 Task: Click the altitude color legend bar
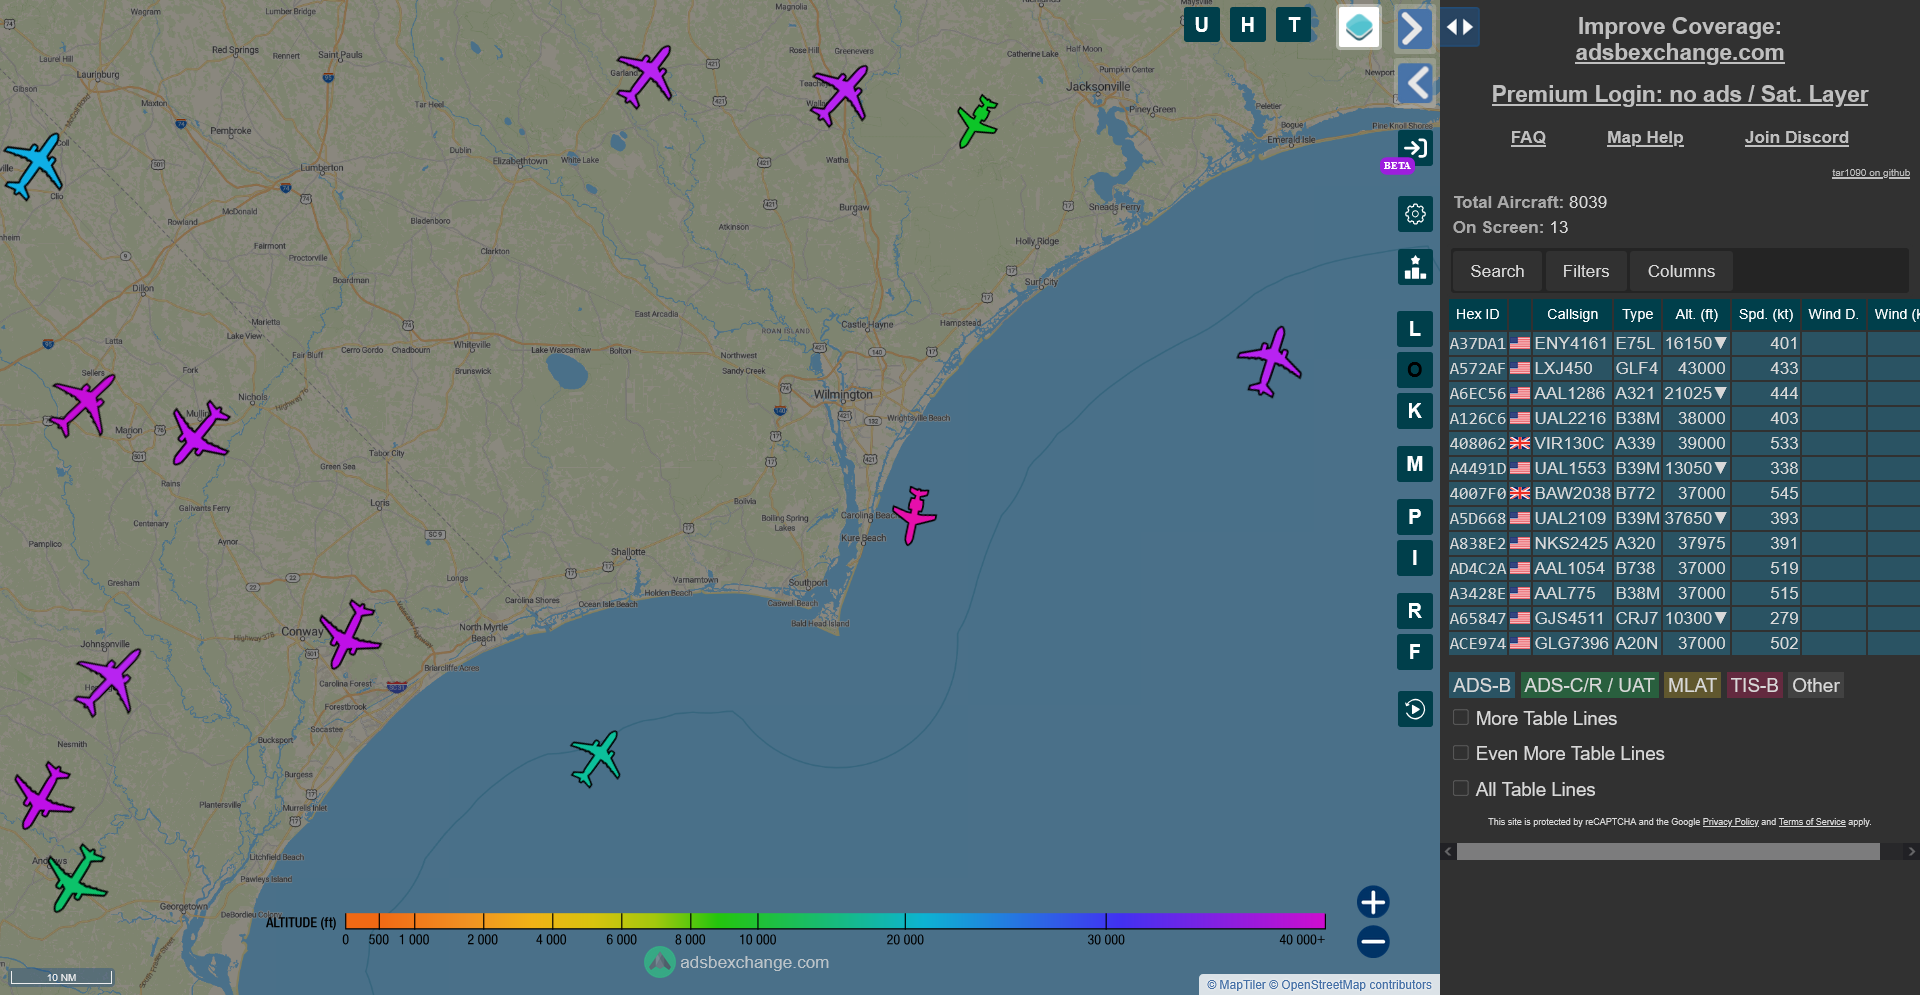point(835,921)
